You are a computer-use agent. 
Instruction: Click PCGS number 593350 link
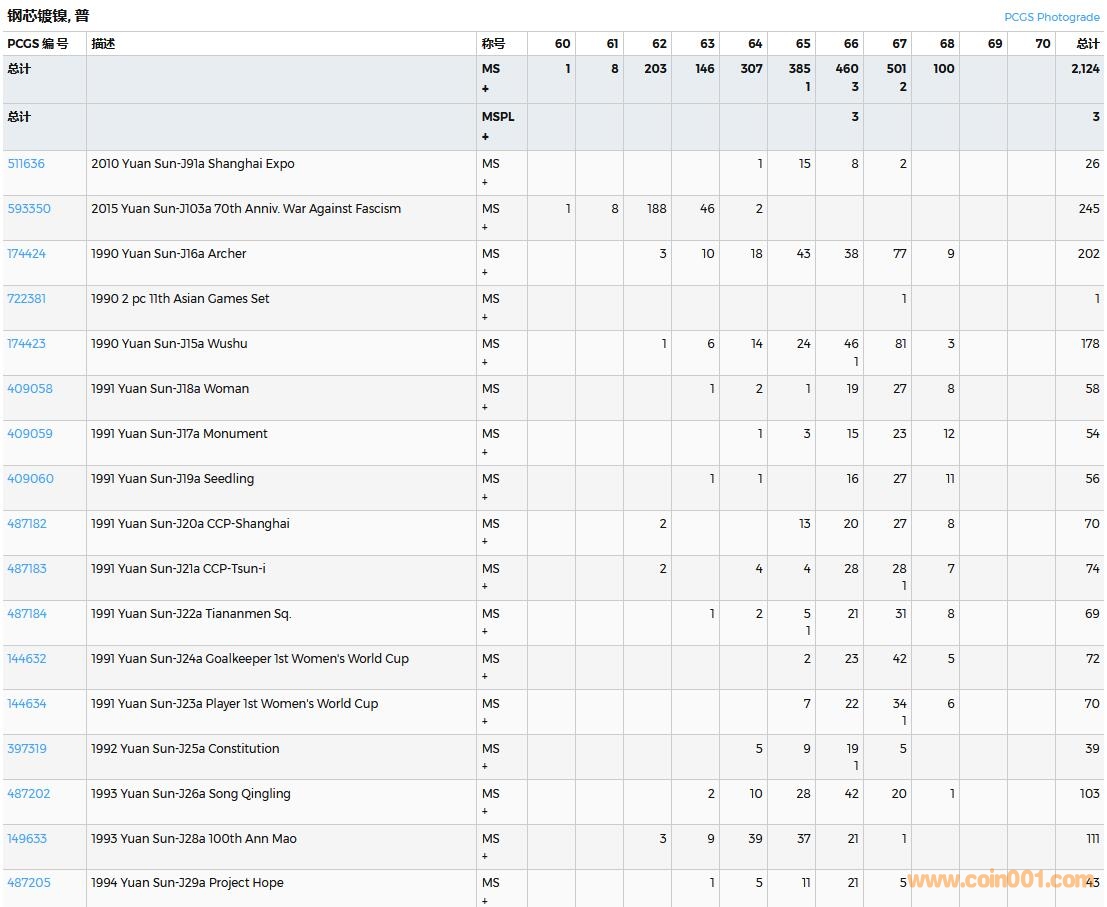(28, 209)
